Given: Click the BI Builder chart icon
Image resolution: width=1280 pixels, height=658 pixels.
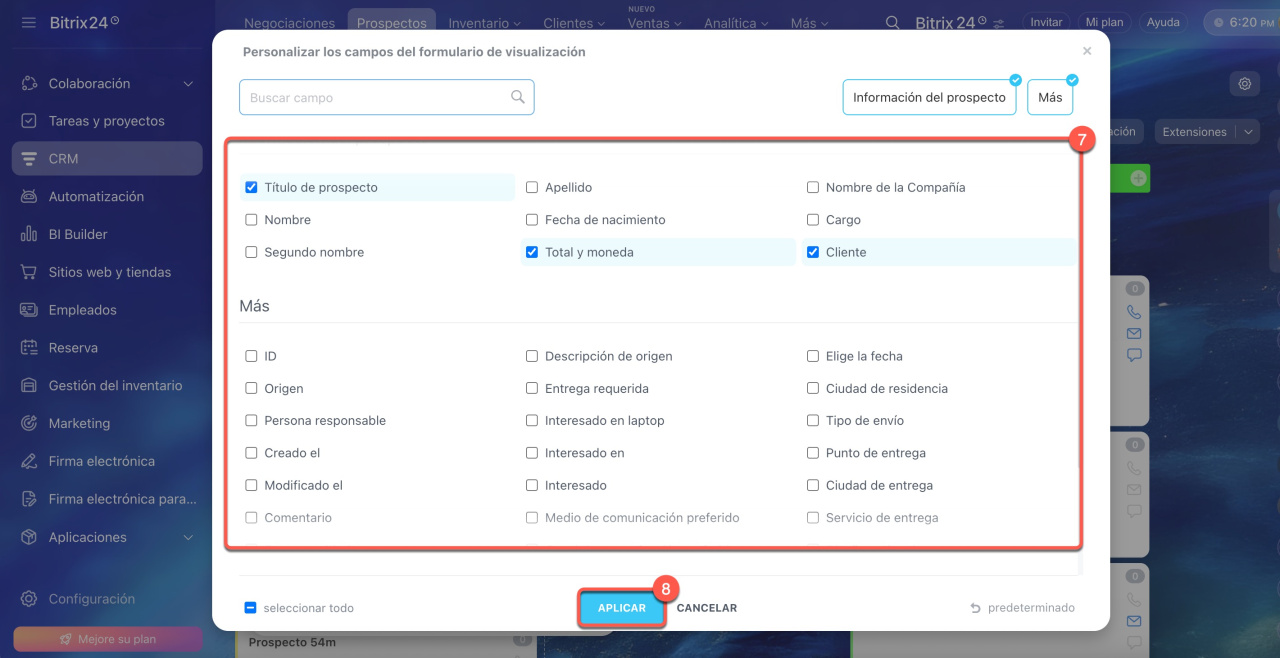Looking at the screenshot, I should coord(29,234).
